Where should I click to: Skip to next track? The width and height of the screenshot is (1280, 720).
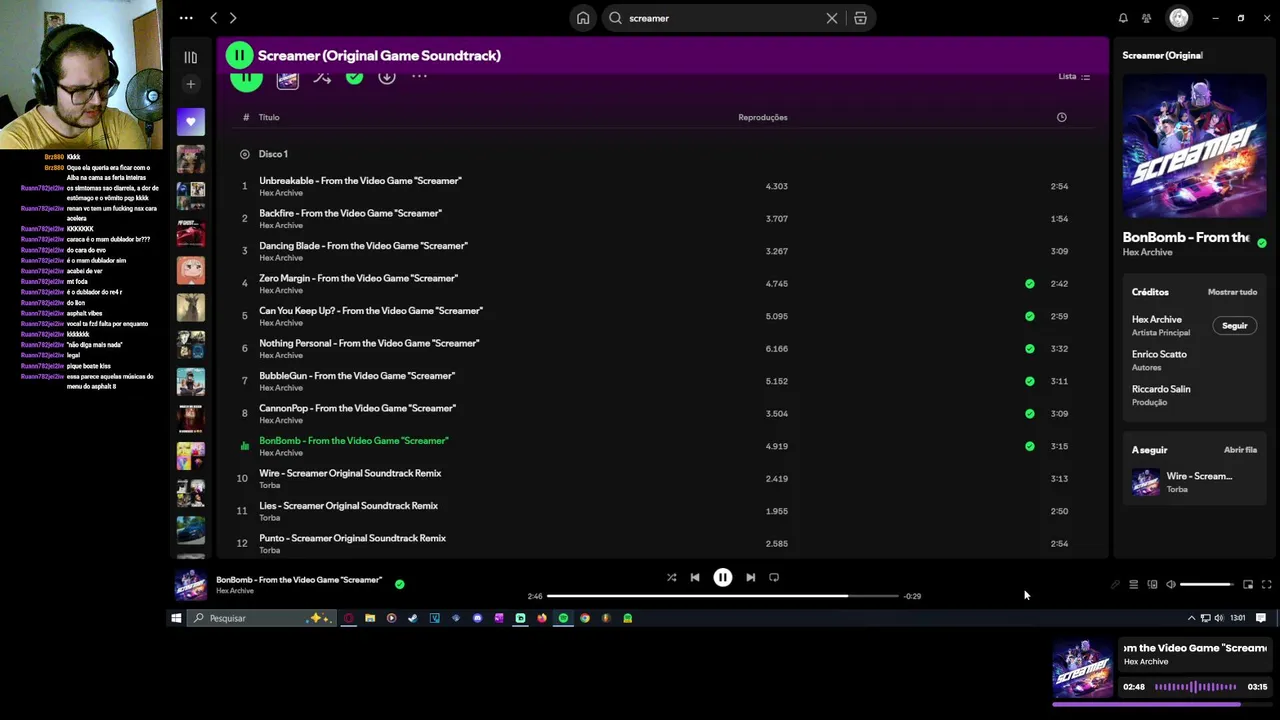(x=750, y=577)
